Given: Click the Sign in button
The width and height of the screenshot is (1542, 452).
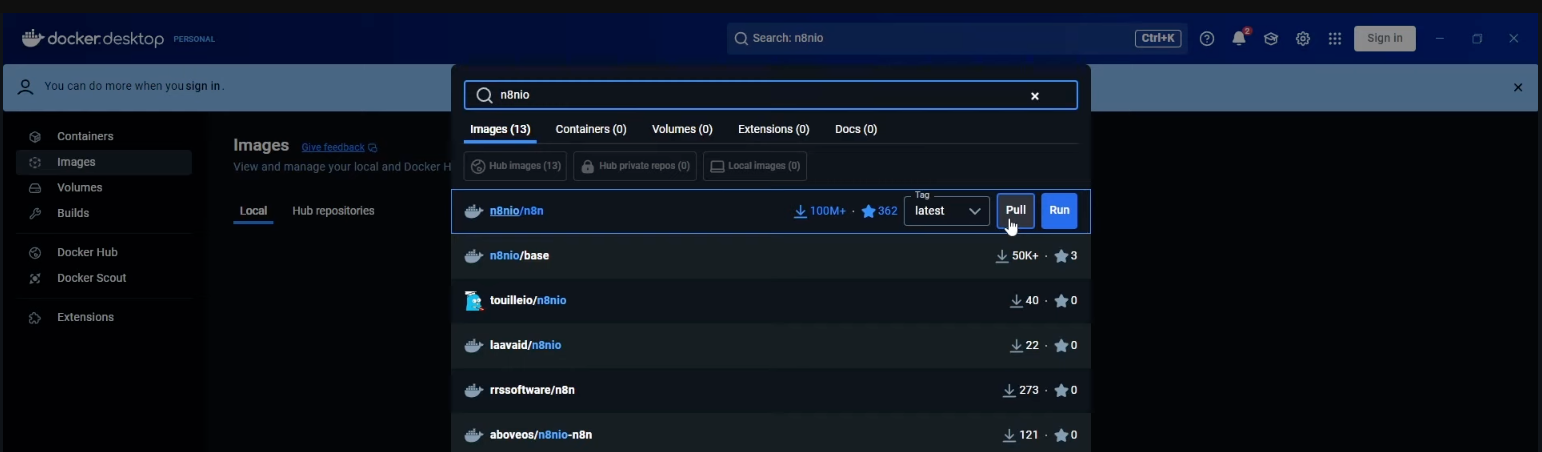Looking at the screenshot, I should pos(1384,39).
